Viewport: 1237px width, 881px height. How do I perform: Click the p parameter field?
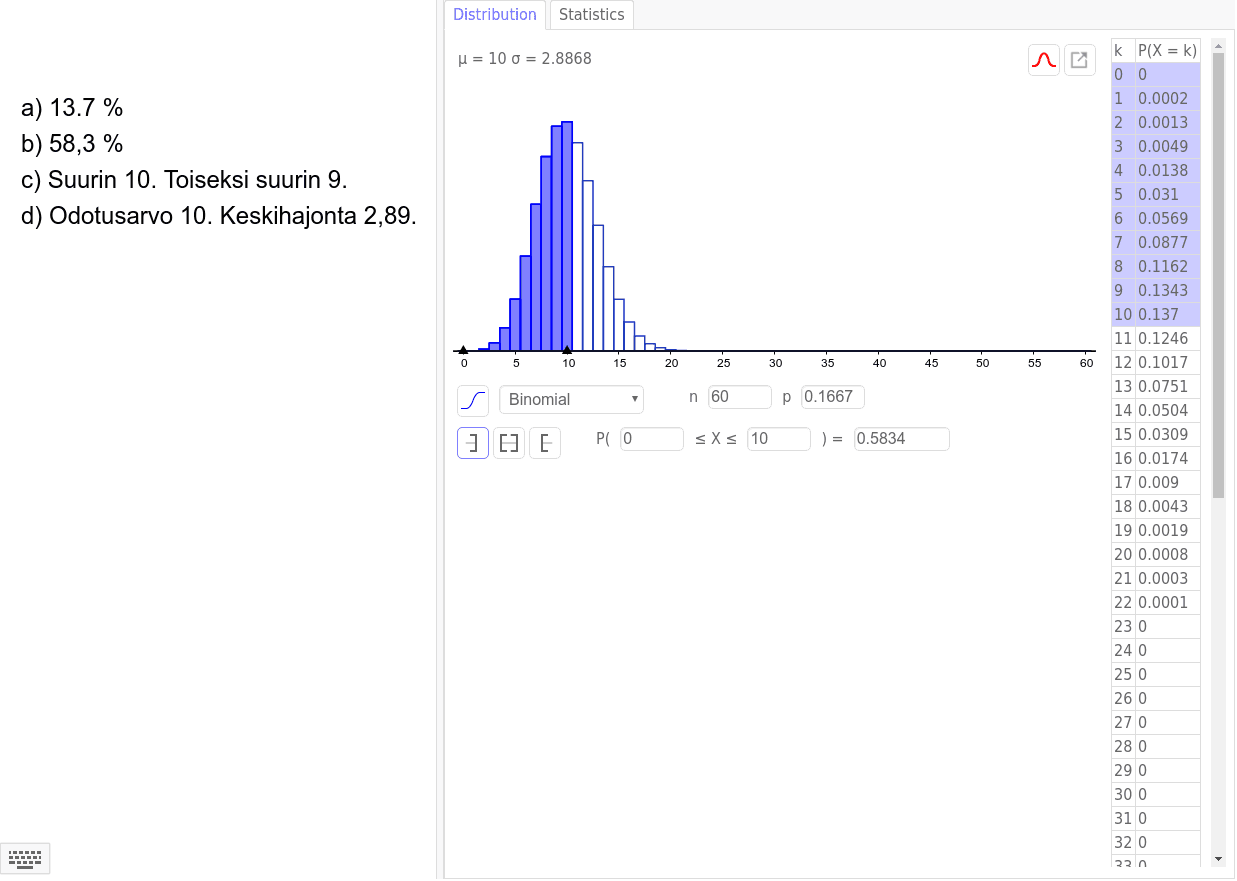[832, 397]
